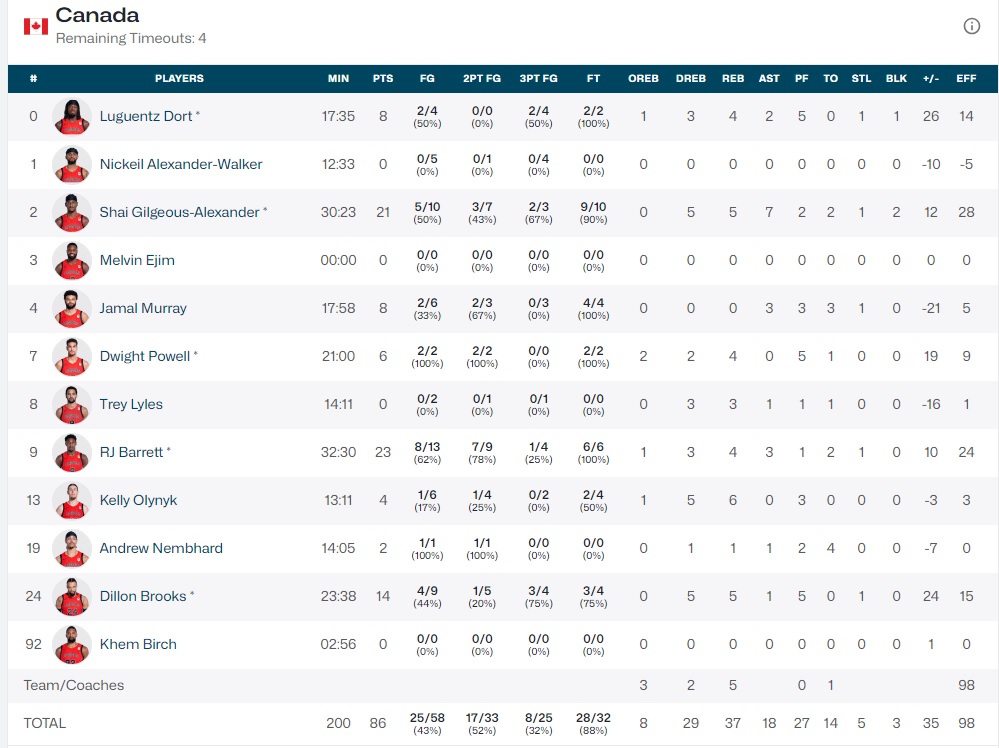Viewport: 999px width, 748px height.
Task: Click the PLAYERS column header
Action: [179, 78]
